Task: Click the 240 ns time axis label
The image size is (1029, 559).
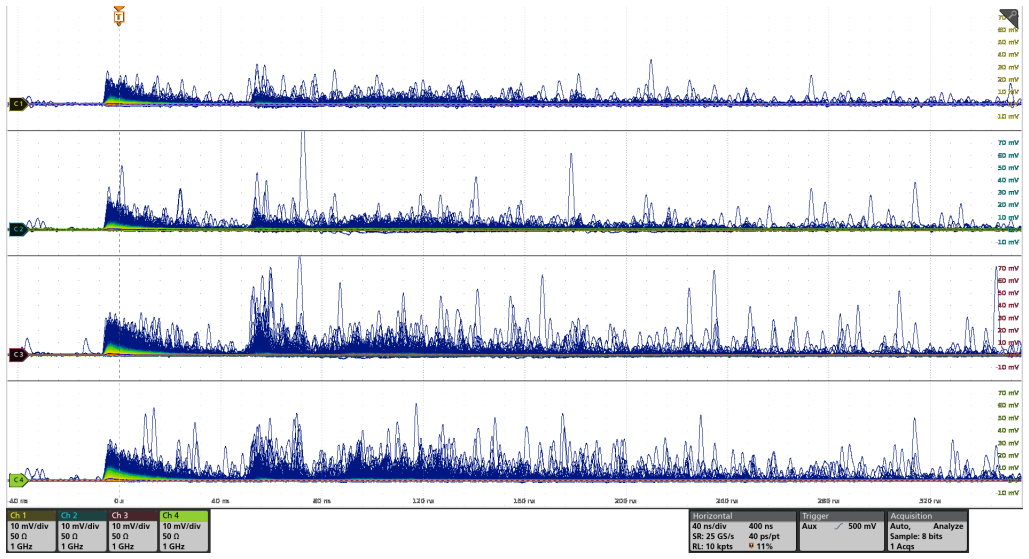Action: (726, 501)
